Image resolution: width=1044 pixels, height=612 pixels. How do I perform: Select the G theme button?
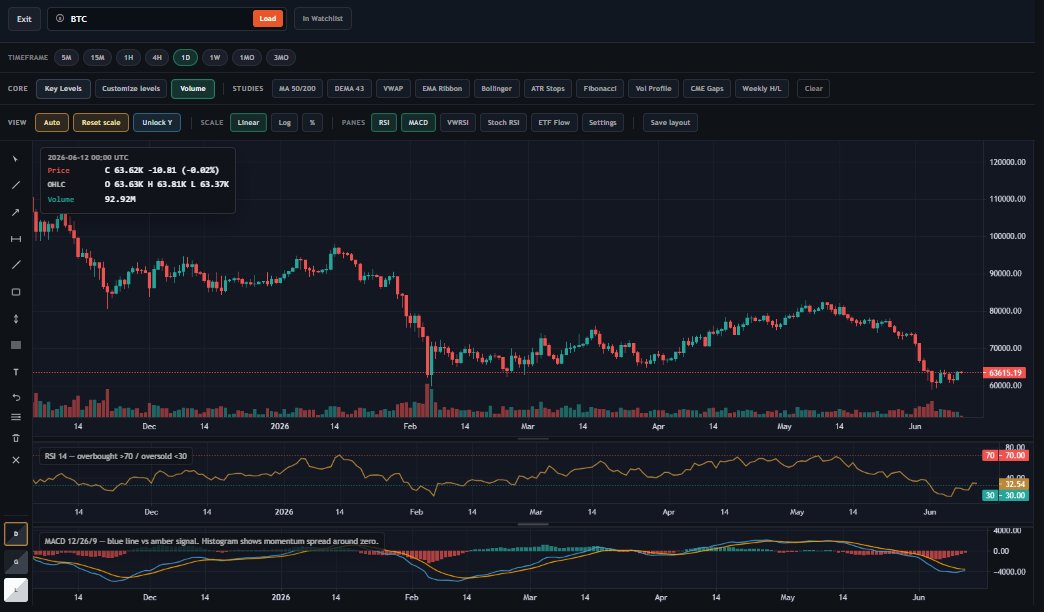click(16, 562)
